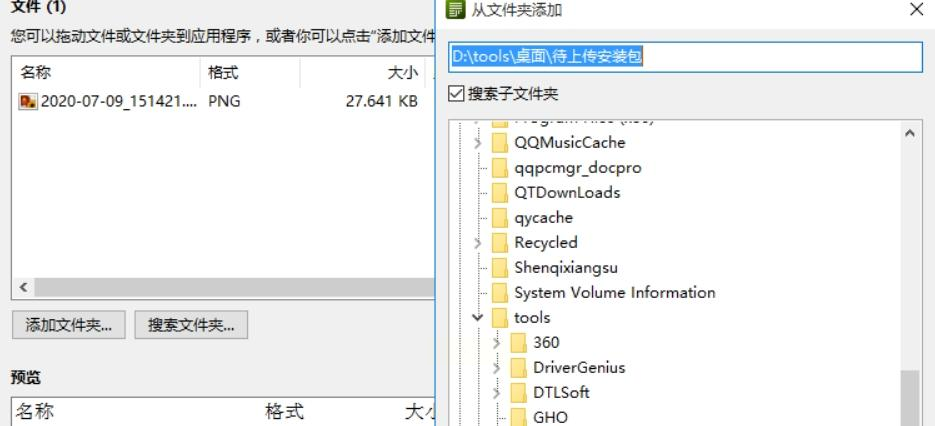
Task: Expand the Recycled tree node
Action: 477,243
